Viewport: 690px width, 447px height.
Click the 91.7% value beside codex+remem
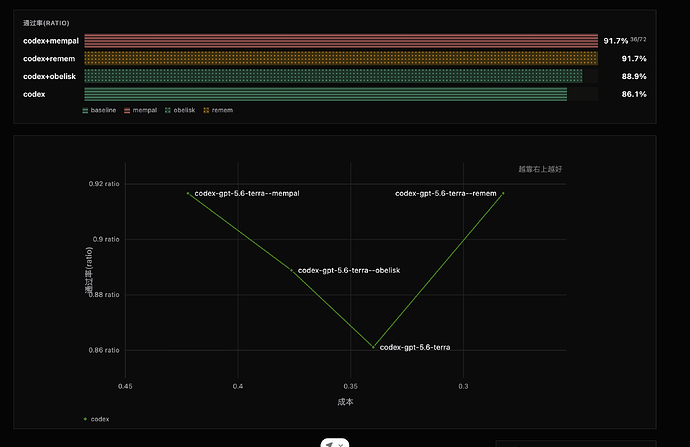point(634,59)
